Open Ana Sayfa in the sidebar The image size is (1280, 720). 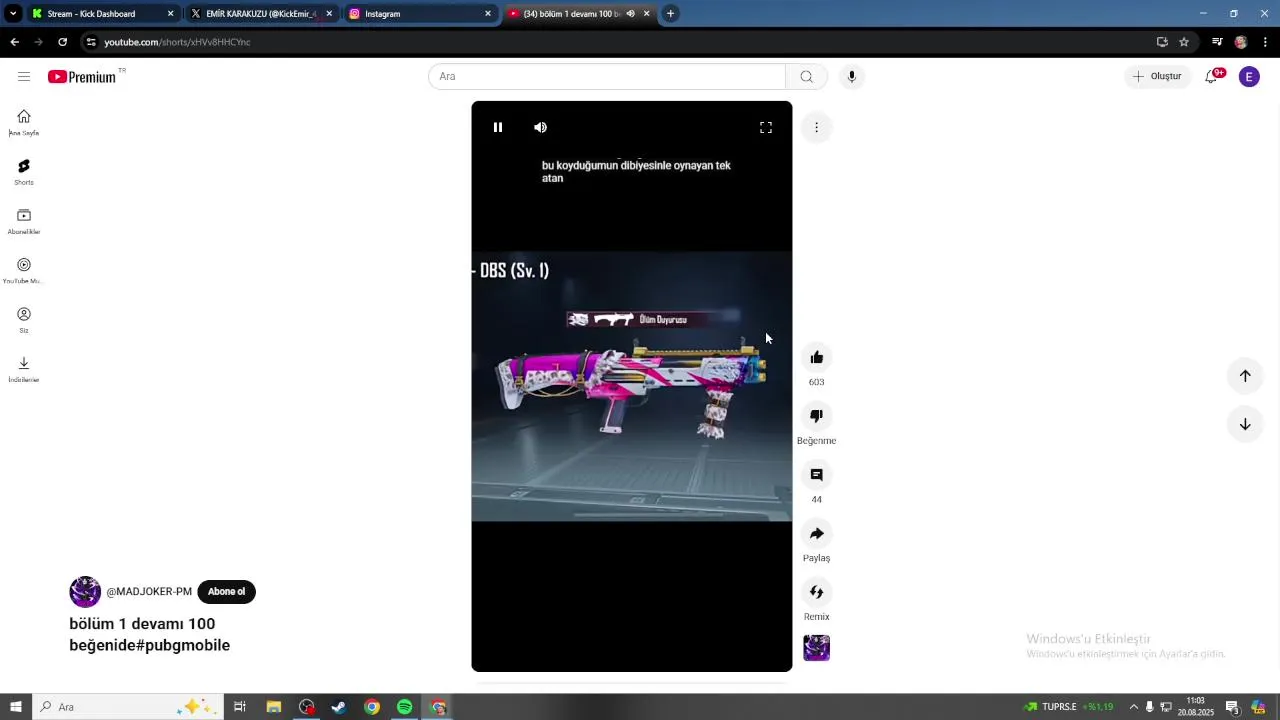click(24, 122)
